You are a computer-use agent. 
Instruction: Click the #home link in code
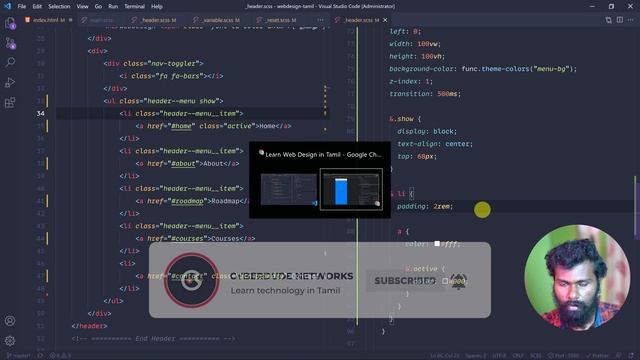pyautogui.click(x=182, y=126)
